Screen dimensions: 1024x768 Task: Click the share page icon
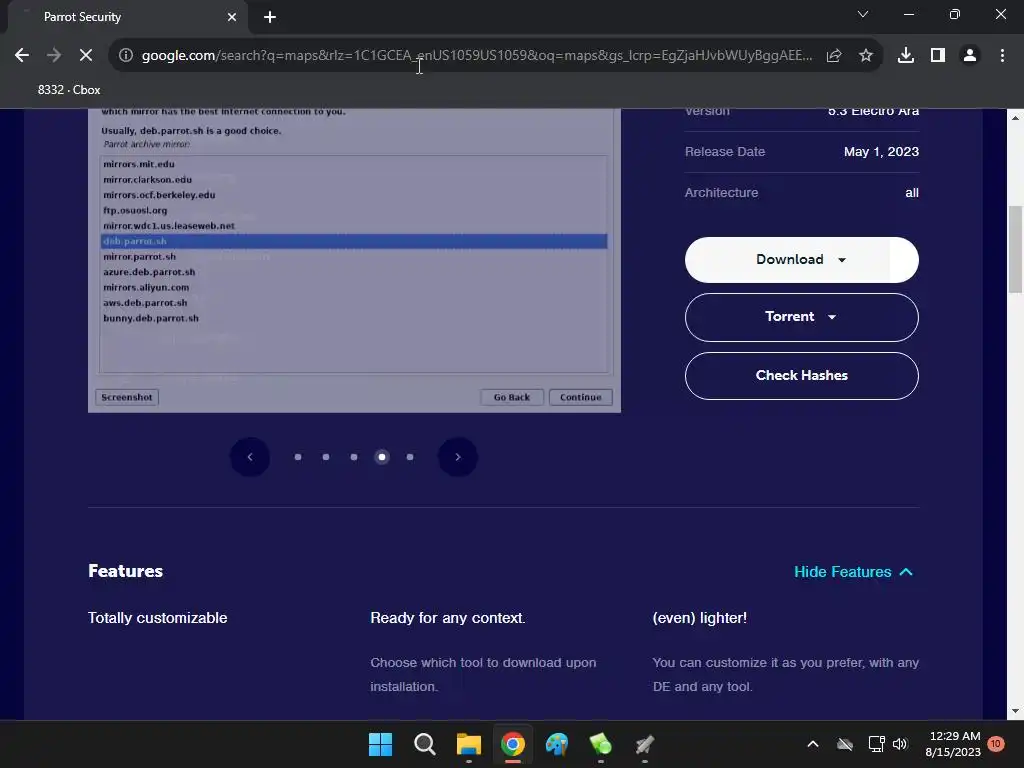(x=834, y=56)
